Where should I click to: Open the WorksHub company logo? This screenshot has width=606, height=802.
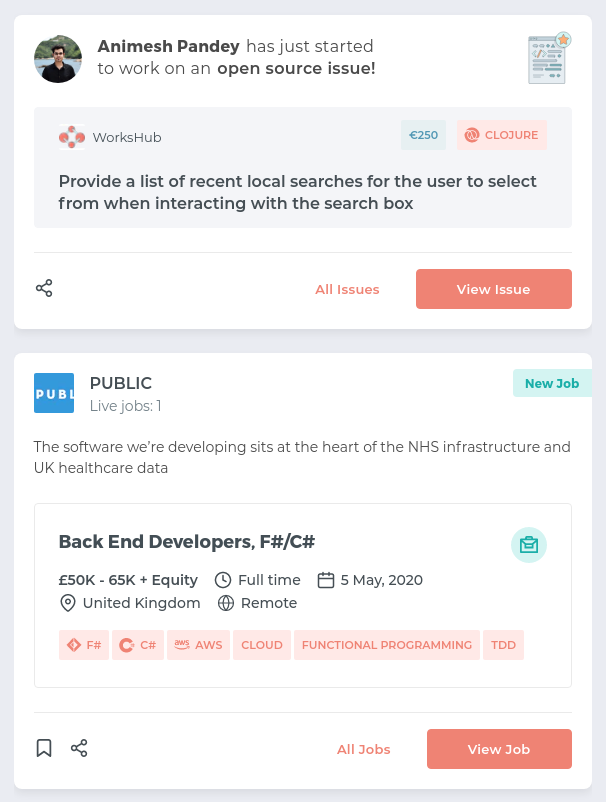click(72, 137)
